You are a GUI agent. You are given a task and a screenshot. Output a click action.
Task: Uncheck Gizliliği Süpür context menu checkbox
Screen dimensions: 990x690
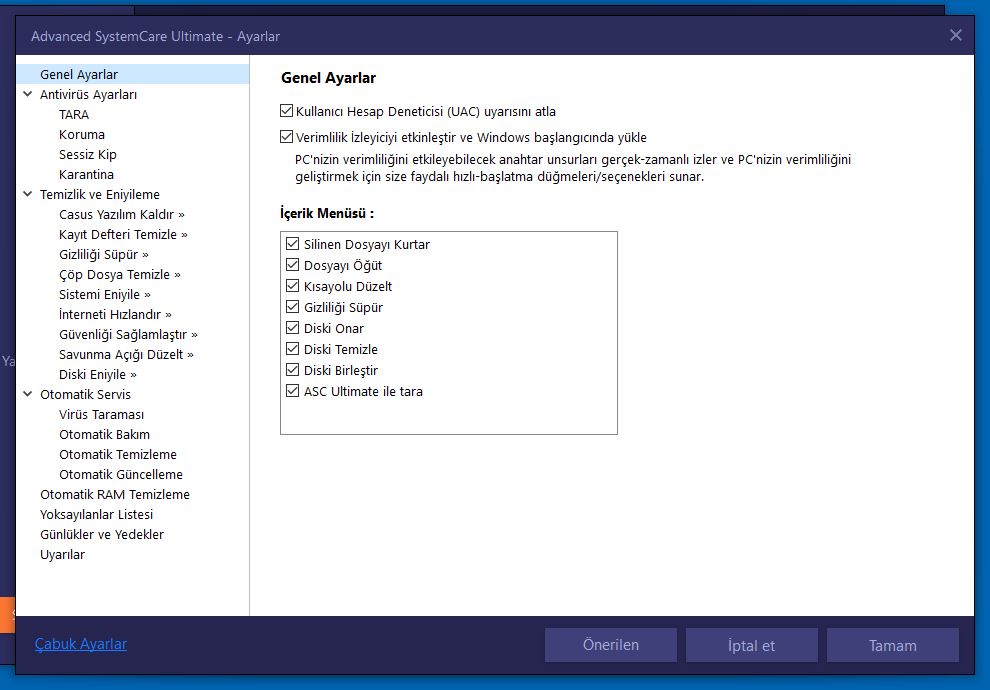tap(292, 307)
